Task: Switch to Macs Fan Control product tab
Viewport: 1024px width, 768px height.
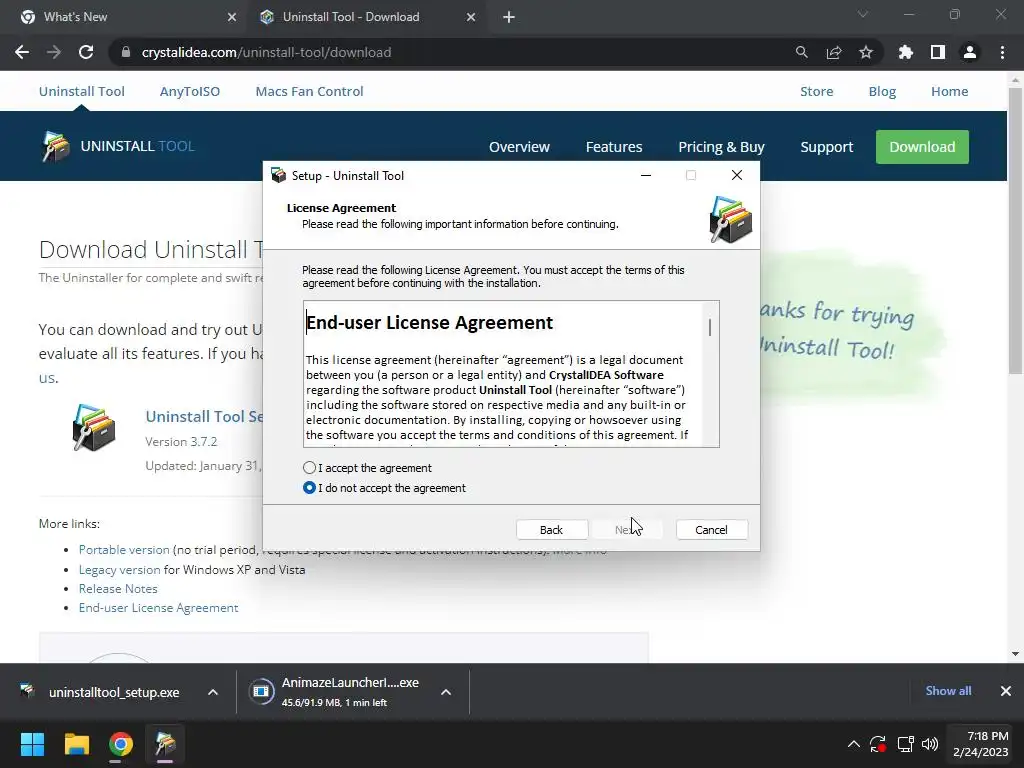Action: pyautogui.click(x=310, y=91)
